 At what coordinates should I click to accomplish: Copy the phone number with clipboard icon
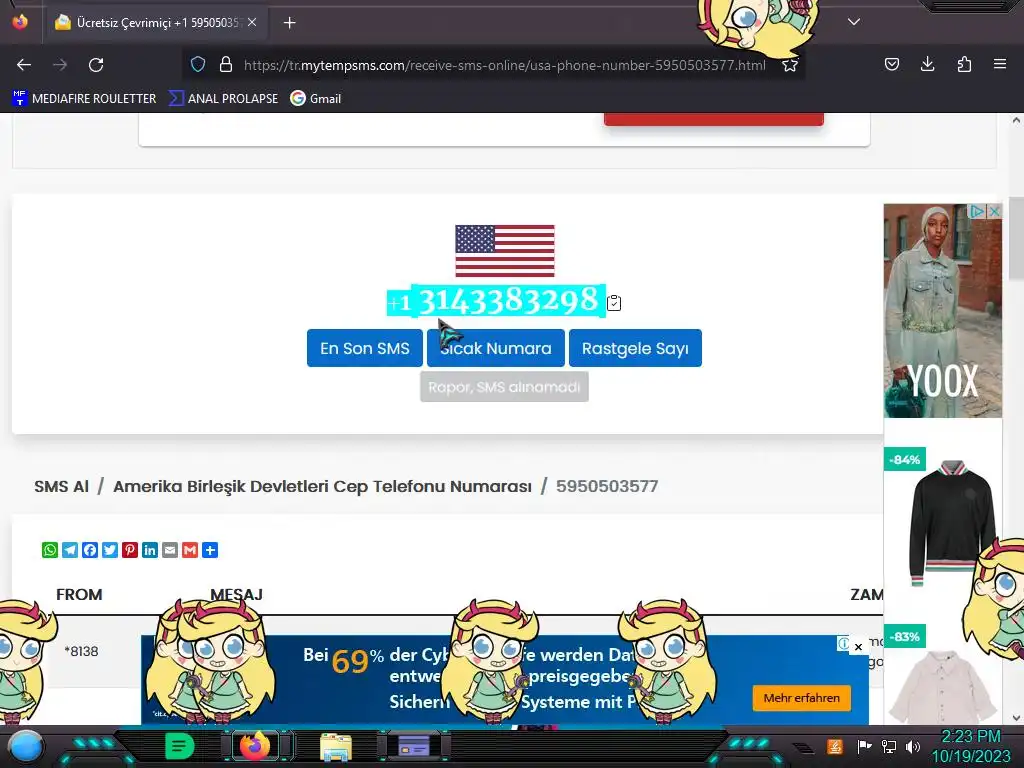point(614,303)
